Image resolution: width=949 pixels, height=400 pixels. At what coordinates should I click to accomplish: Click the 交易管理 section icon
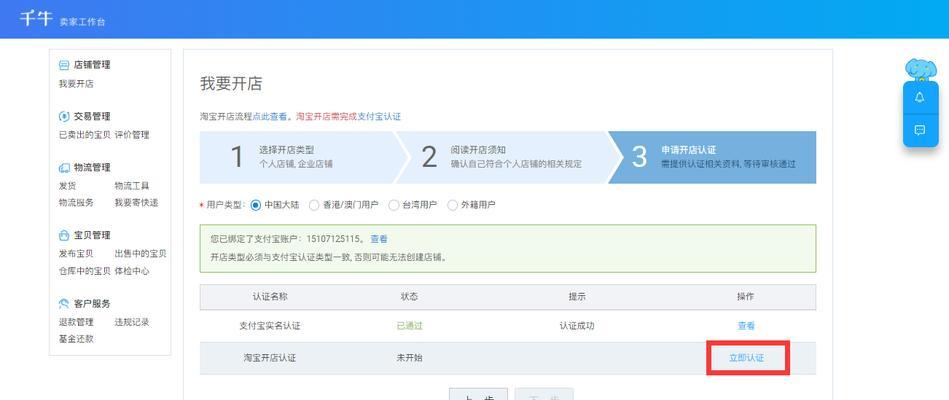64,116
